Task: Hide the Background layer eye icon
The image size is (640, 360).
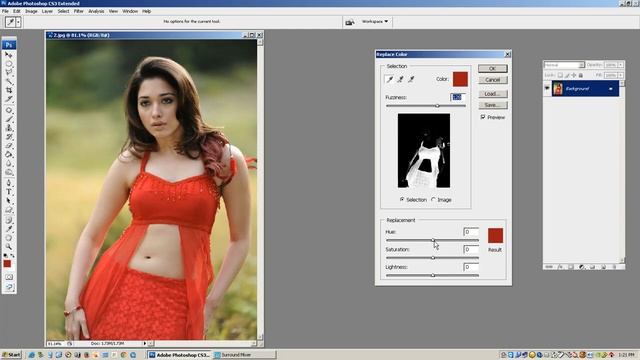Action: [547, 88]
